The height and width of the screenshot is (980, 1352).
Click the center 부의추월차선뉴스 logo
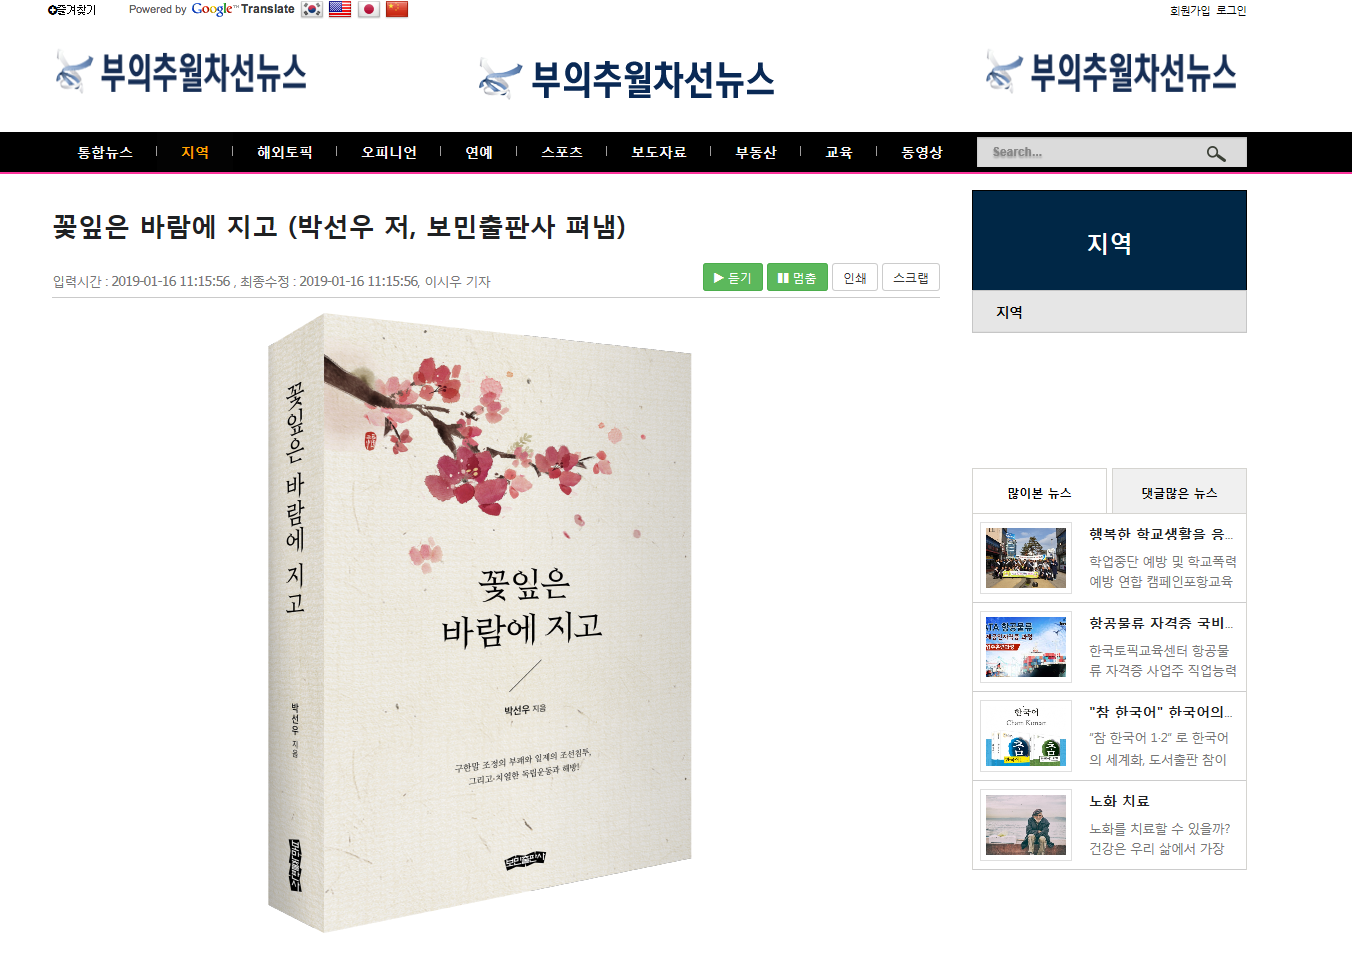[627, 79]
